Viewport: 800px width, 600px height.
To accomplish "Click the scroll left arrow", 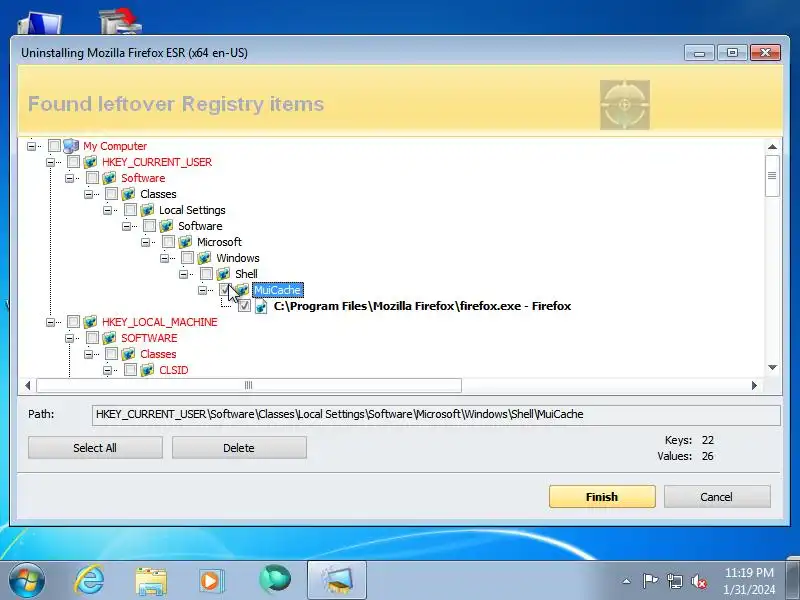I will point(28,385).
